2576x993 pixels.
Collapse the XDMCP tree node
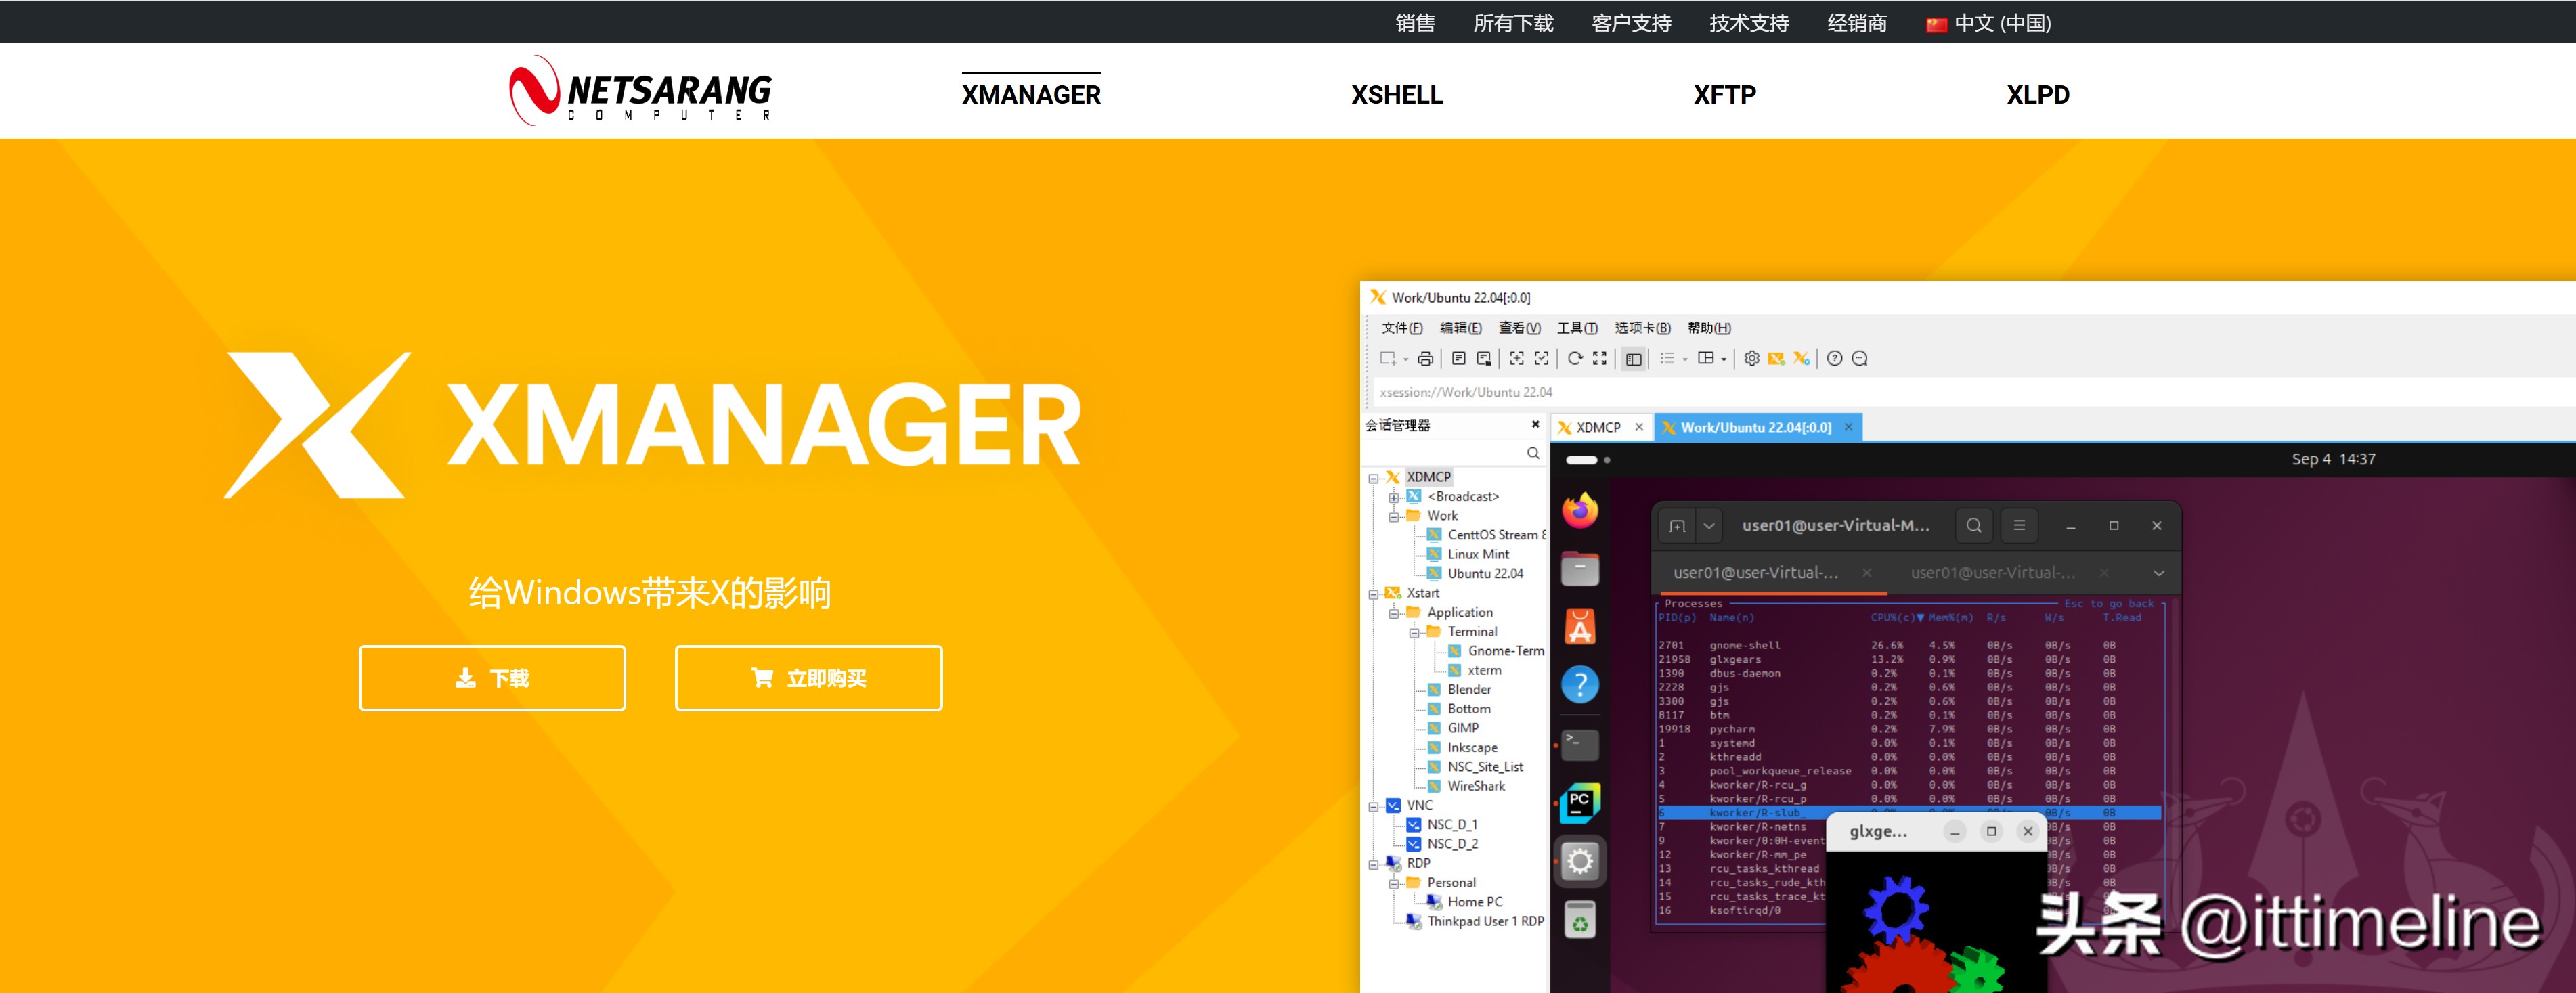point(1373,478)
